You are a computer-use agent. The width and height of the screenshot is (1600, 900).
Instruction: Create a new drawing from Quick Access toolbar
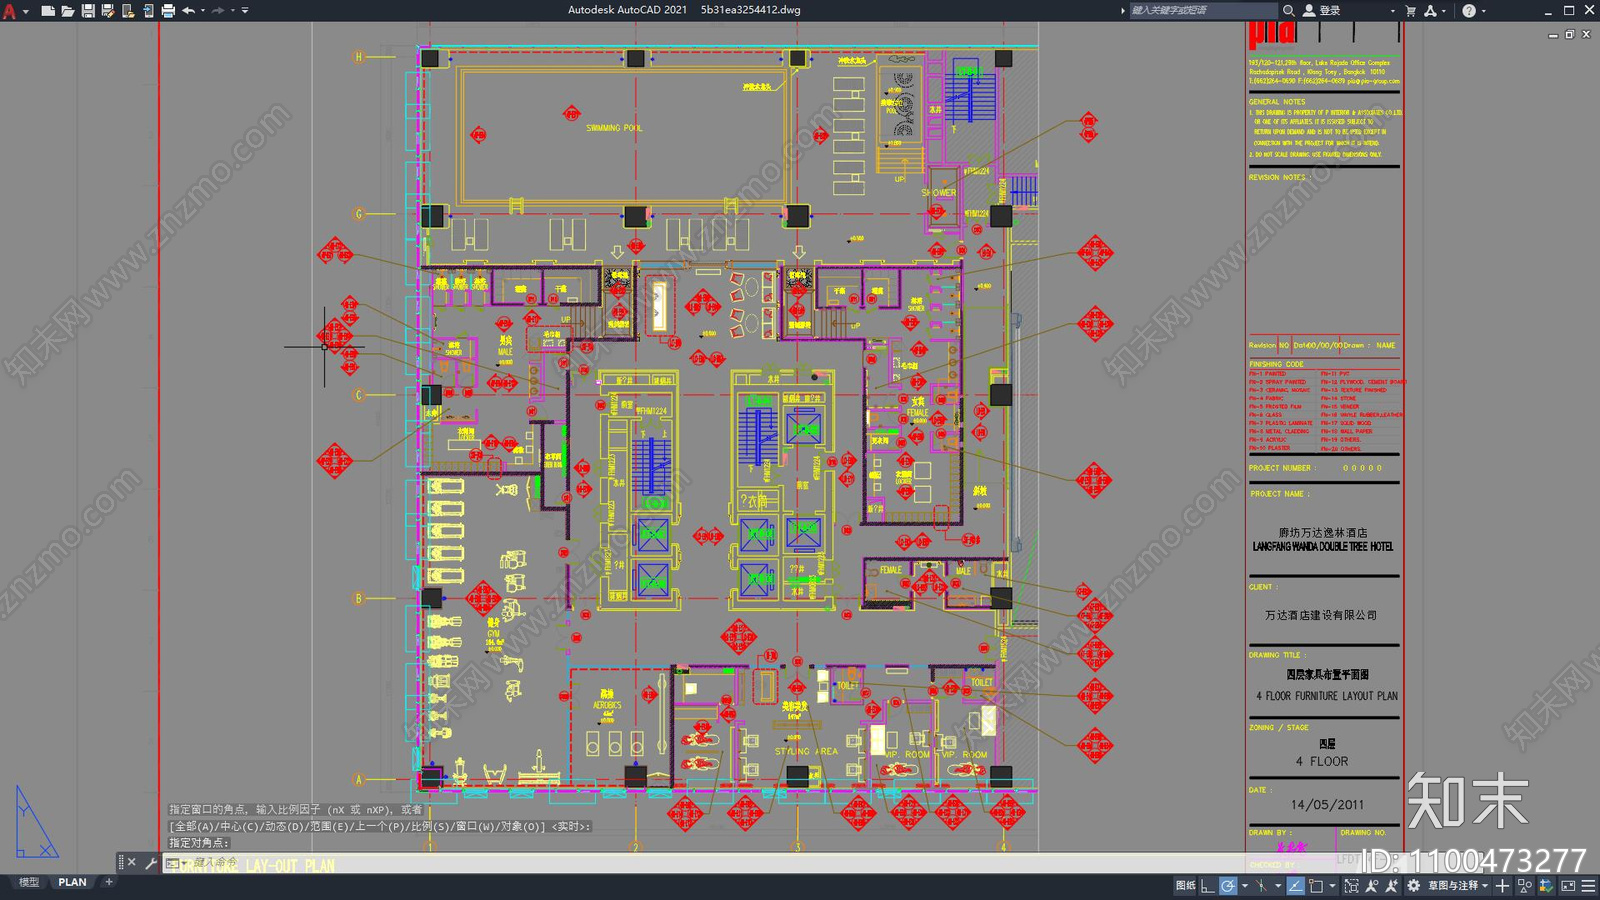(47, 11)
